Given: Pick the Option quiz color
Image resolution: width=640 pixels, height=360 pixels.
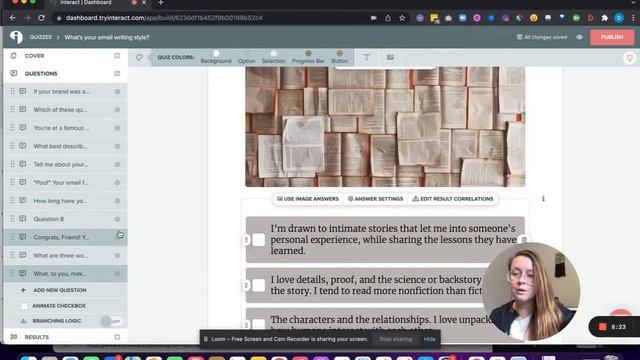Looking at the screenshot, I should [x=247, y=57].
